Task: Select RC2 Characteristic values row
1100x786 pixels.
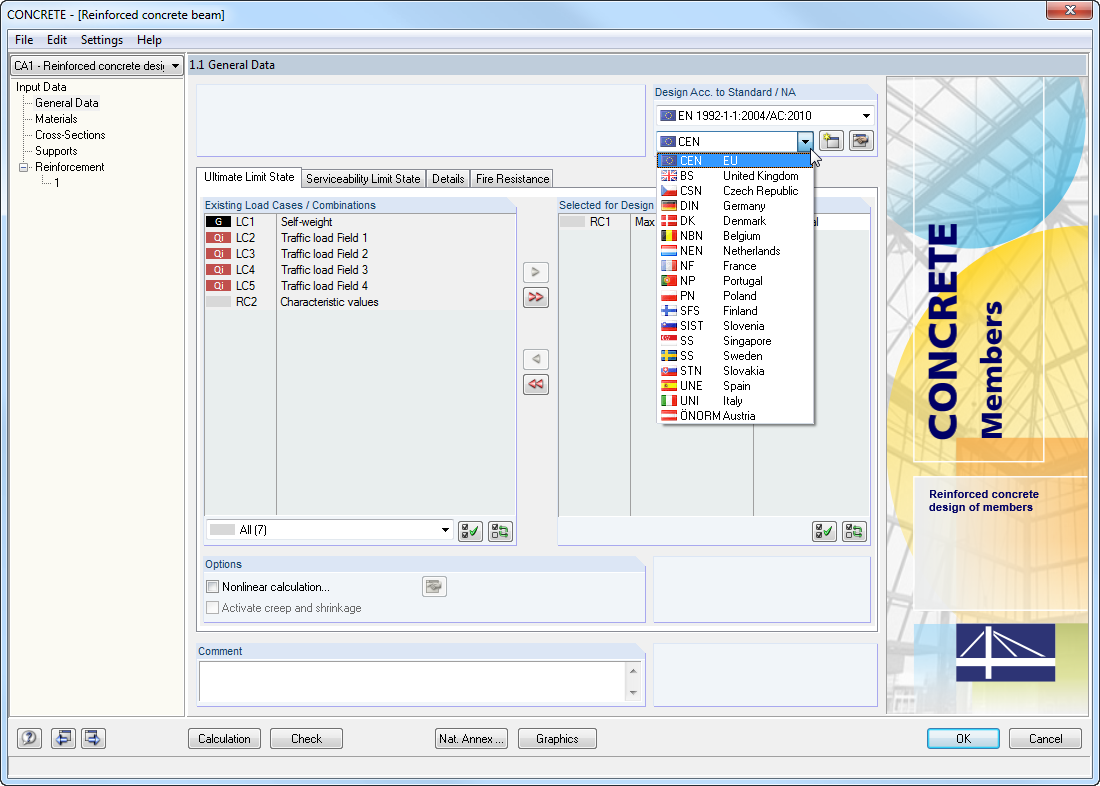Action: 361,302
